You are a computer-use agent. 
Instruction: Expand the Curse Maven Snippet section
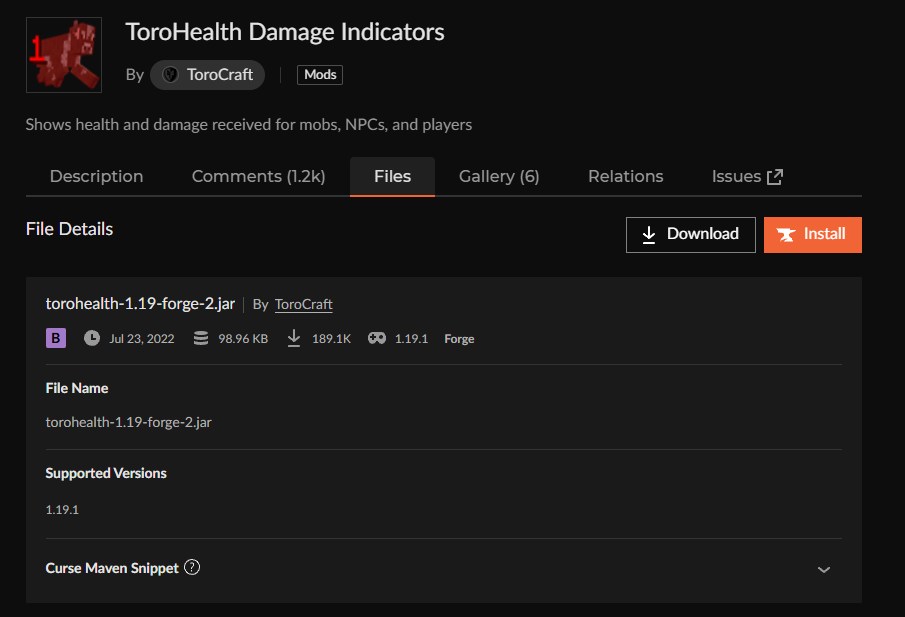824,569
